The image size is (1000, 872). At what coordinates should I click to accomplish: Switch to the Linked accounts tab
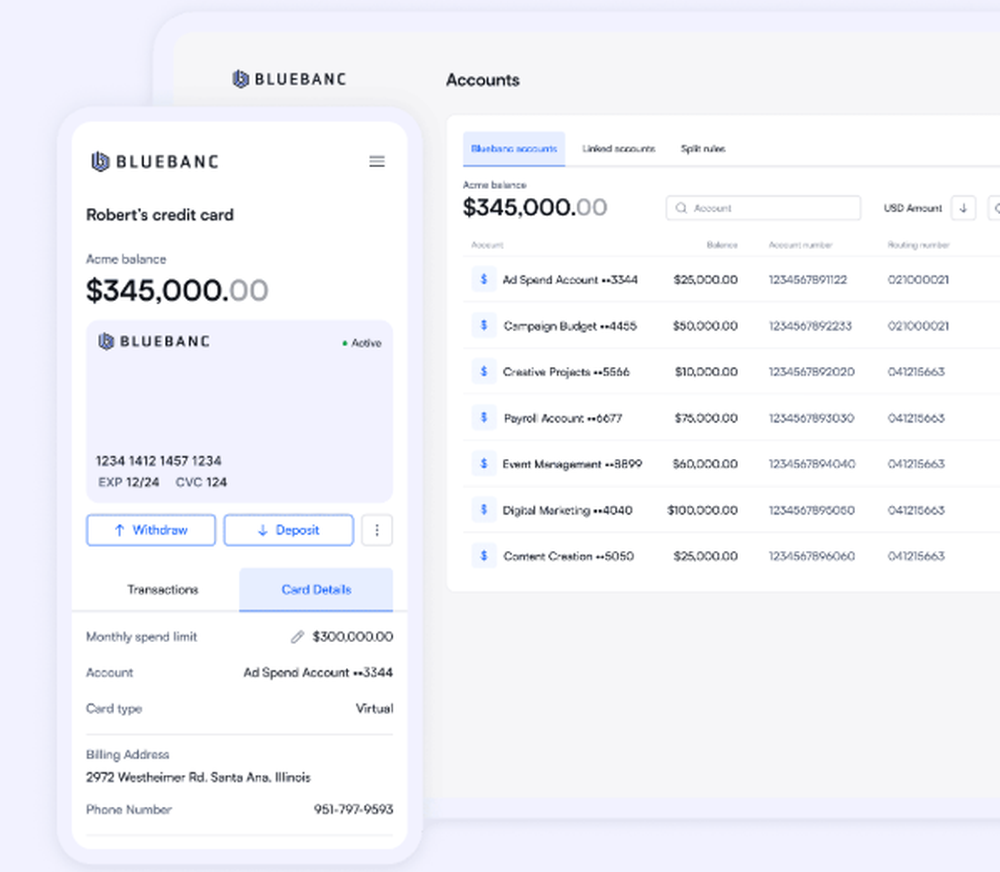point(619,149)
